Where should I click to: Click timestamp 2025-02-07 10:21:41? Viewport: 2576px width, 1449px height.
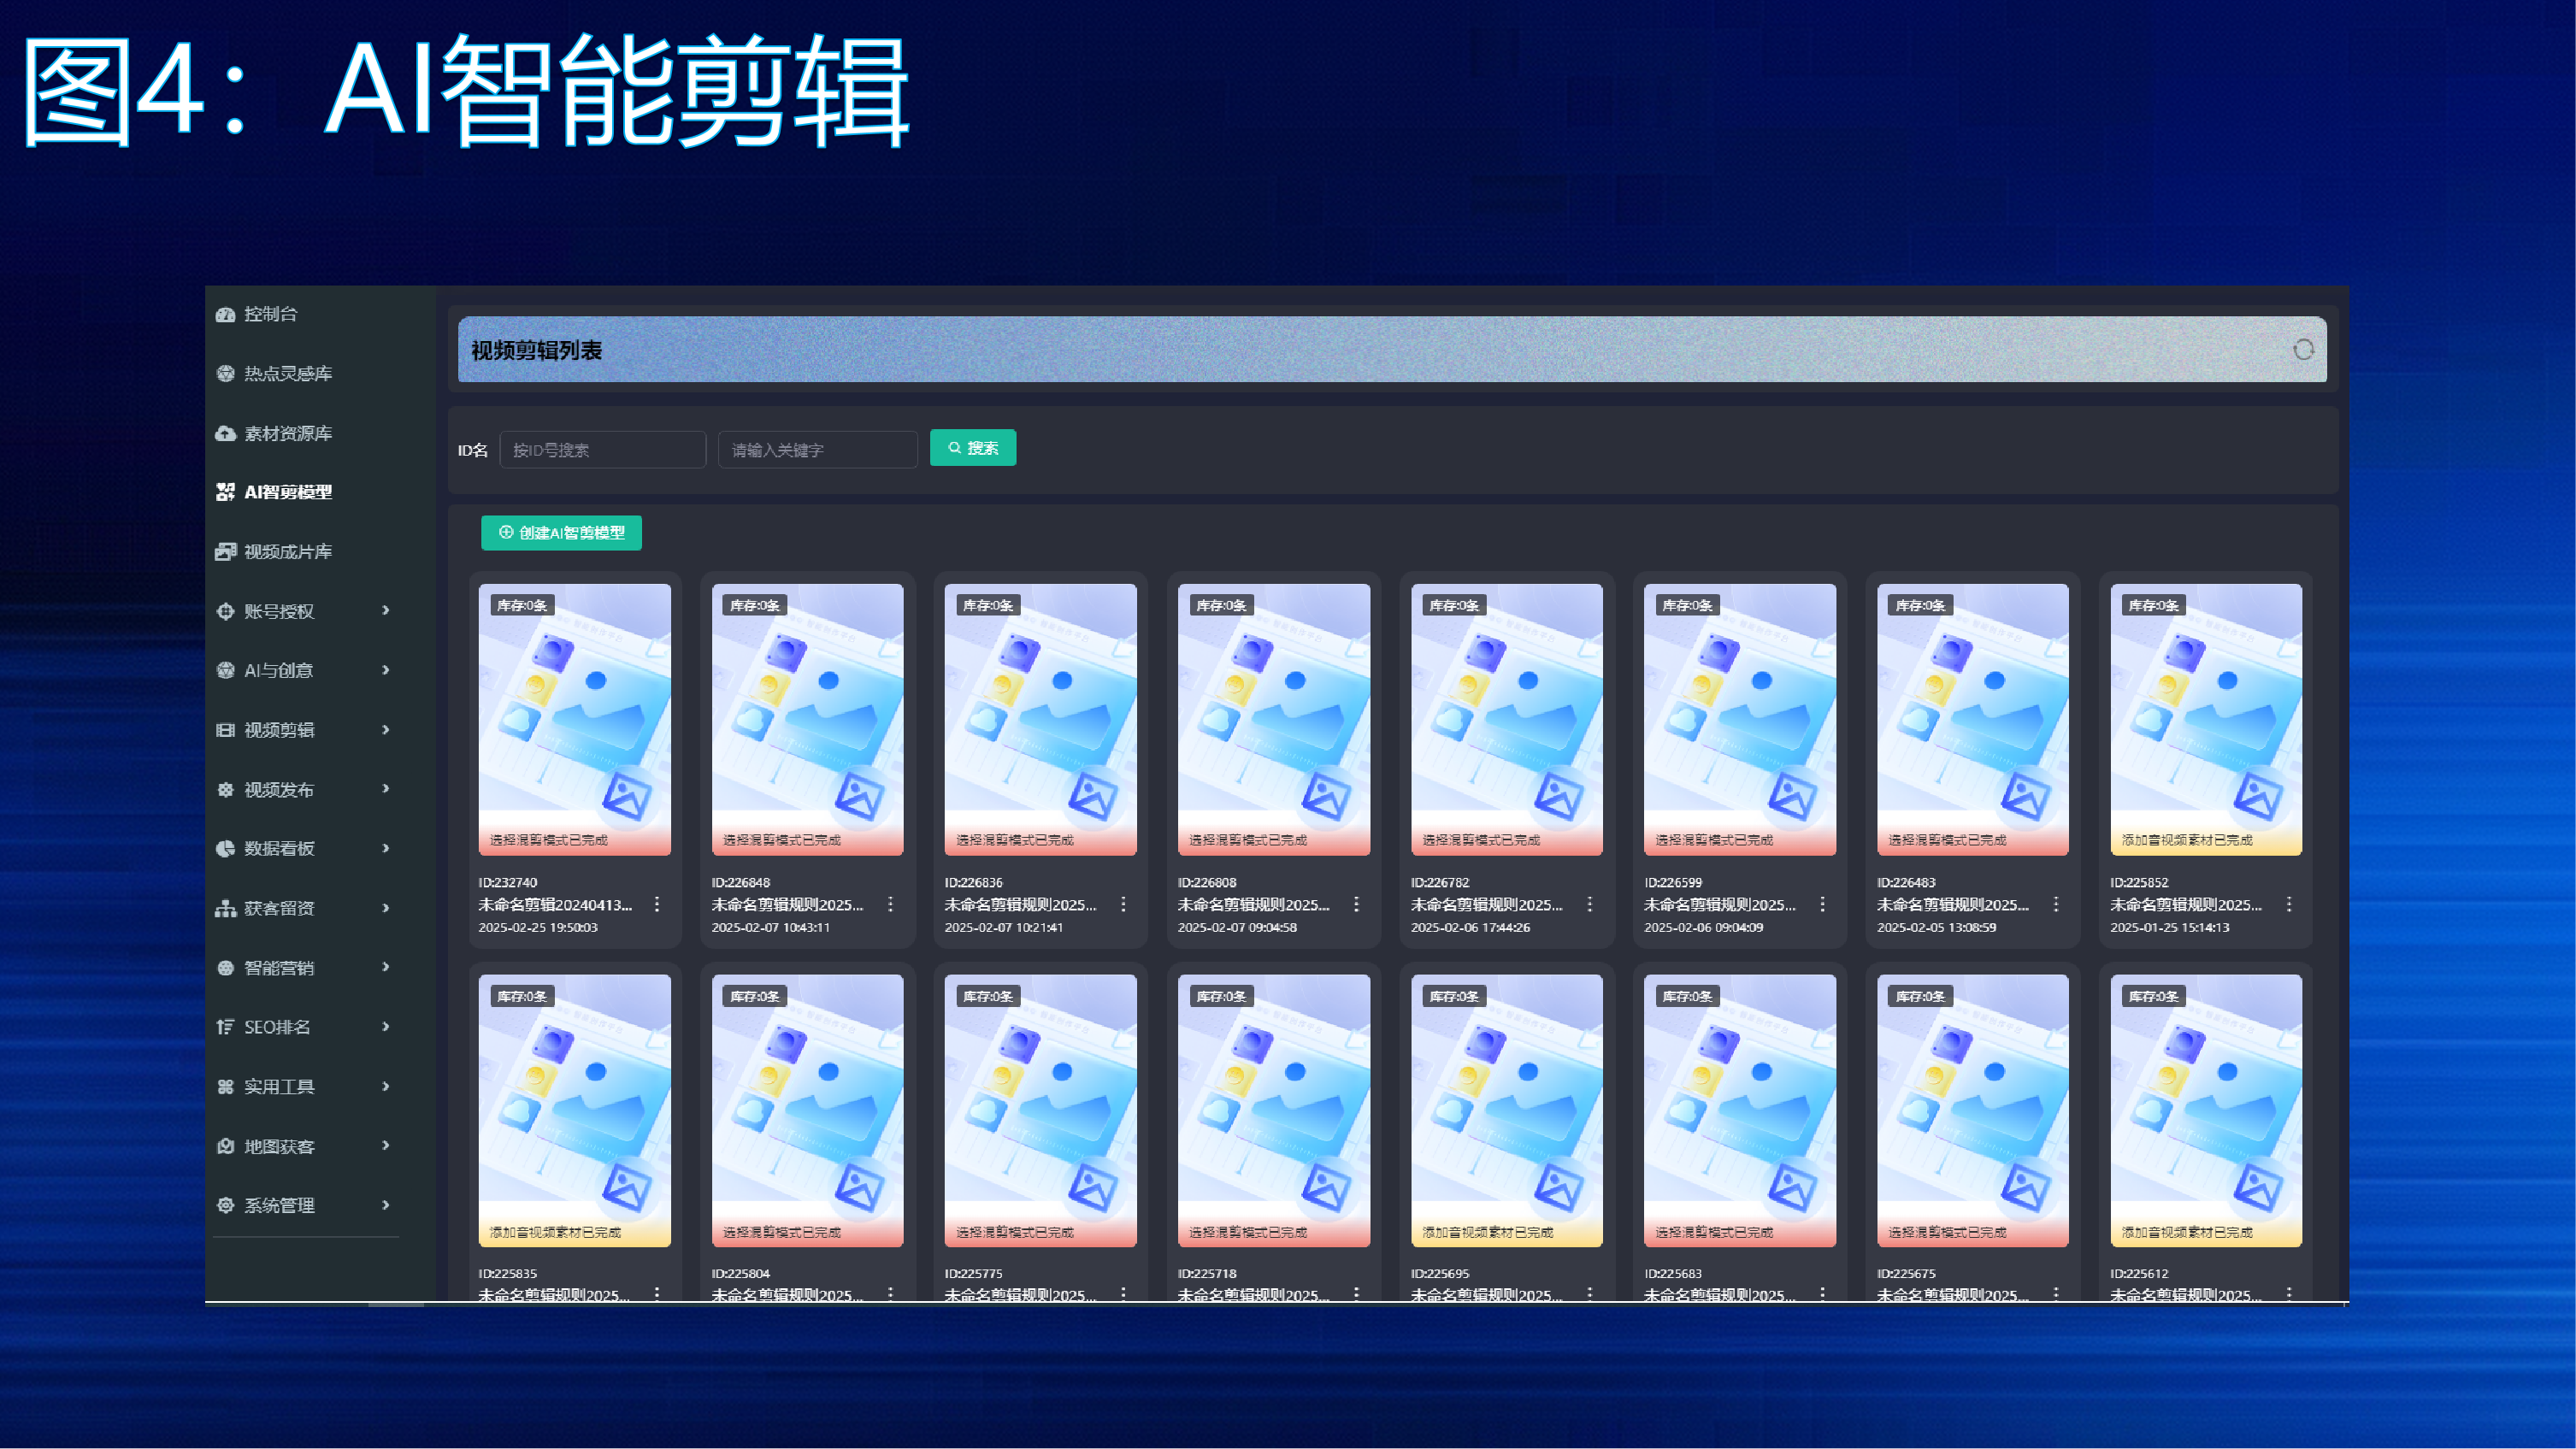pos(1004,928)
